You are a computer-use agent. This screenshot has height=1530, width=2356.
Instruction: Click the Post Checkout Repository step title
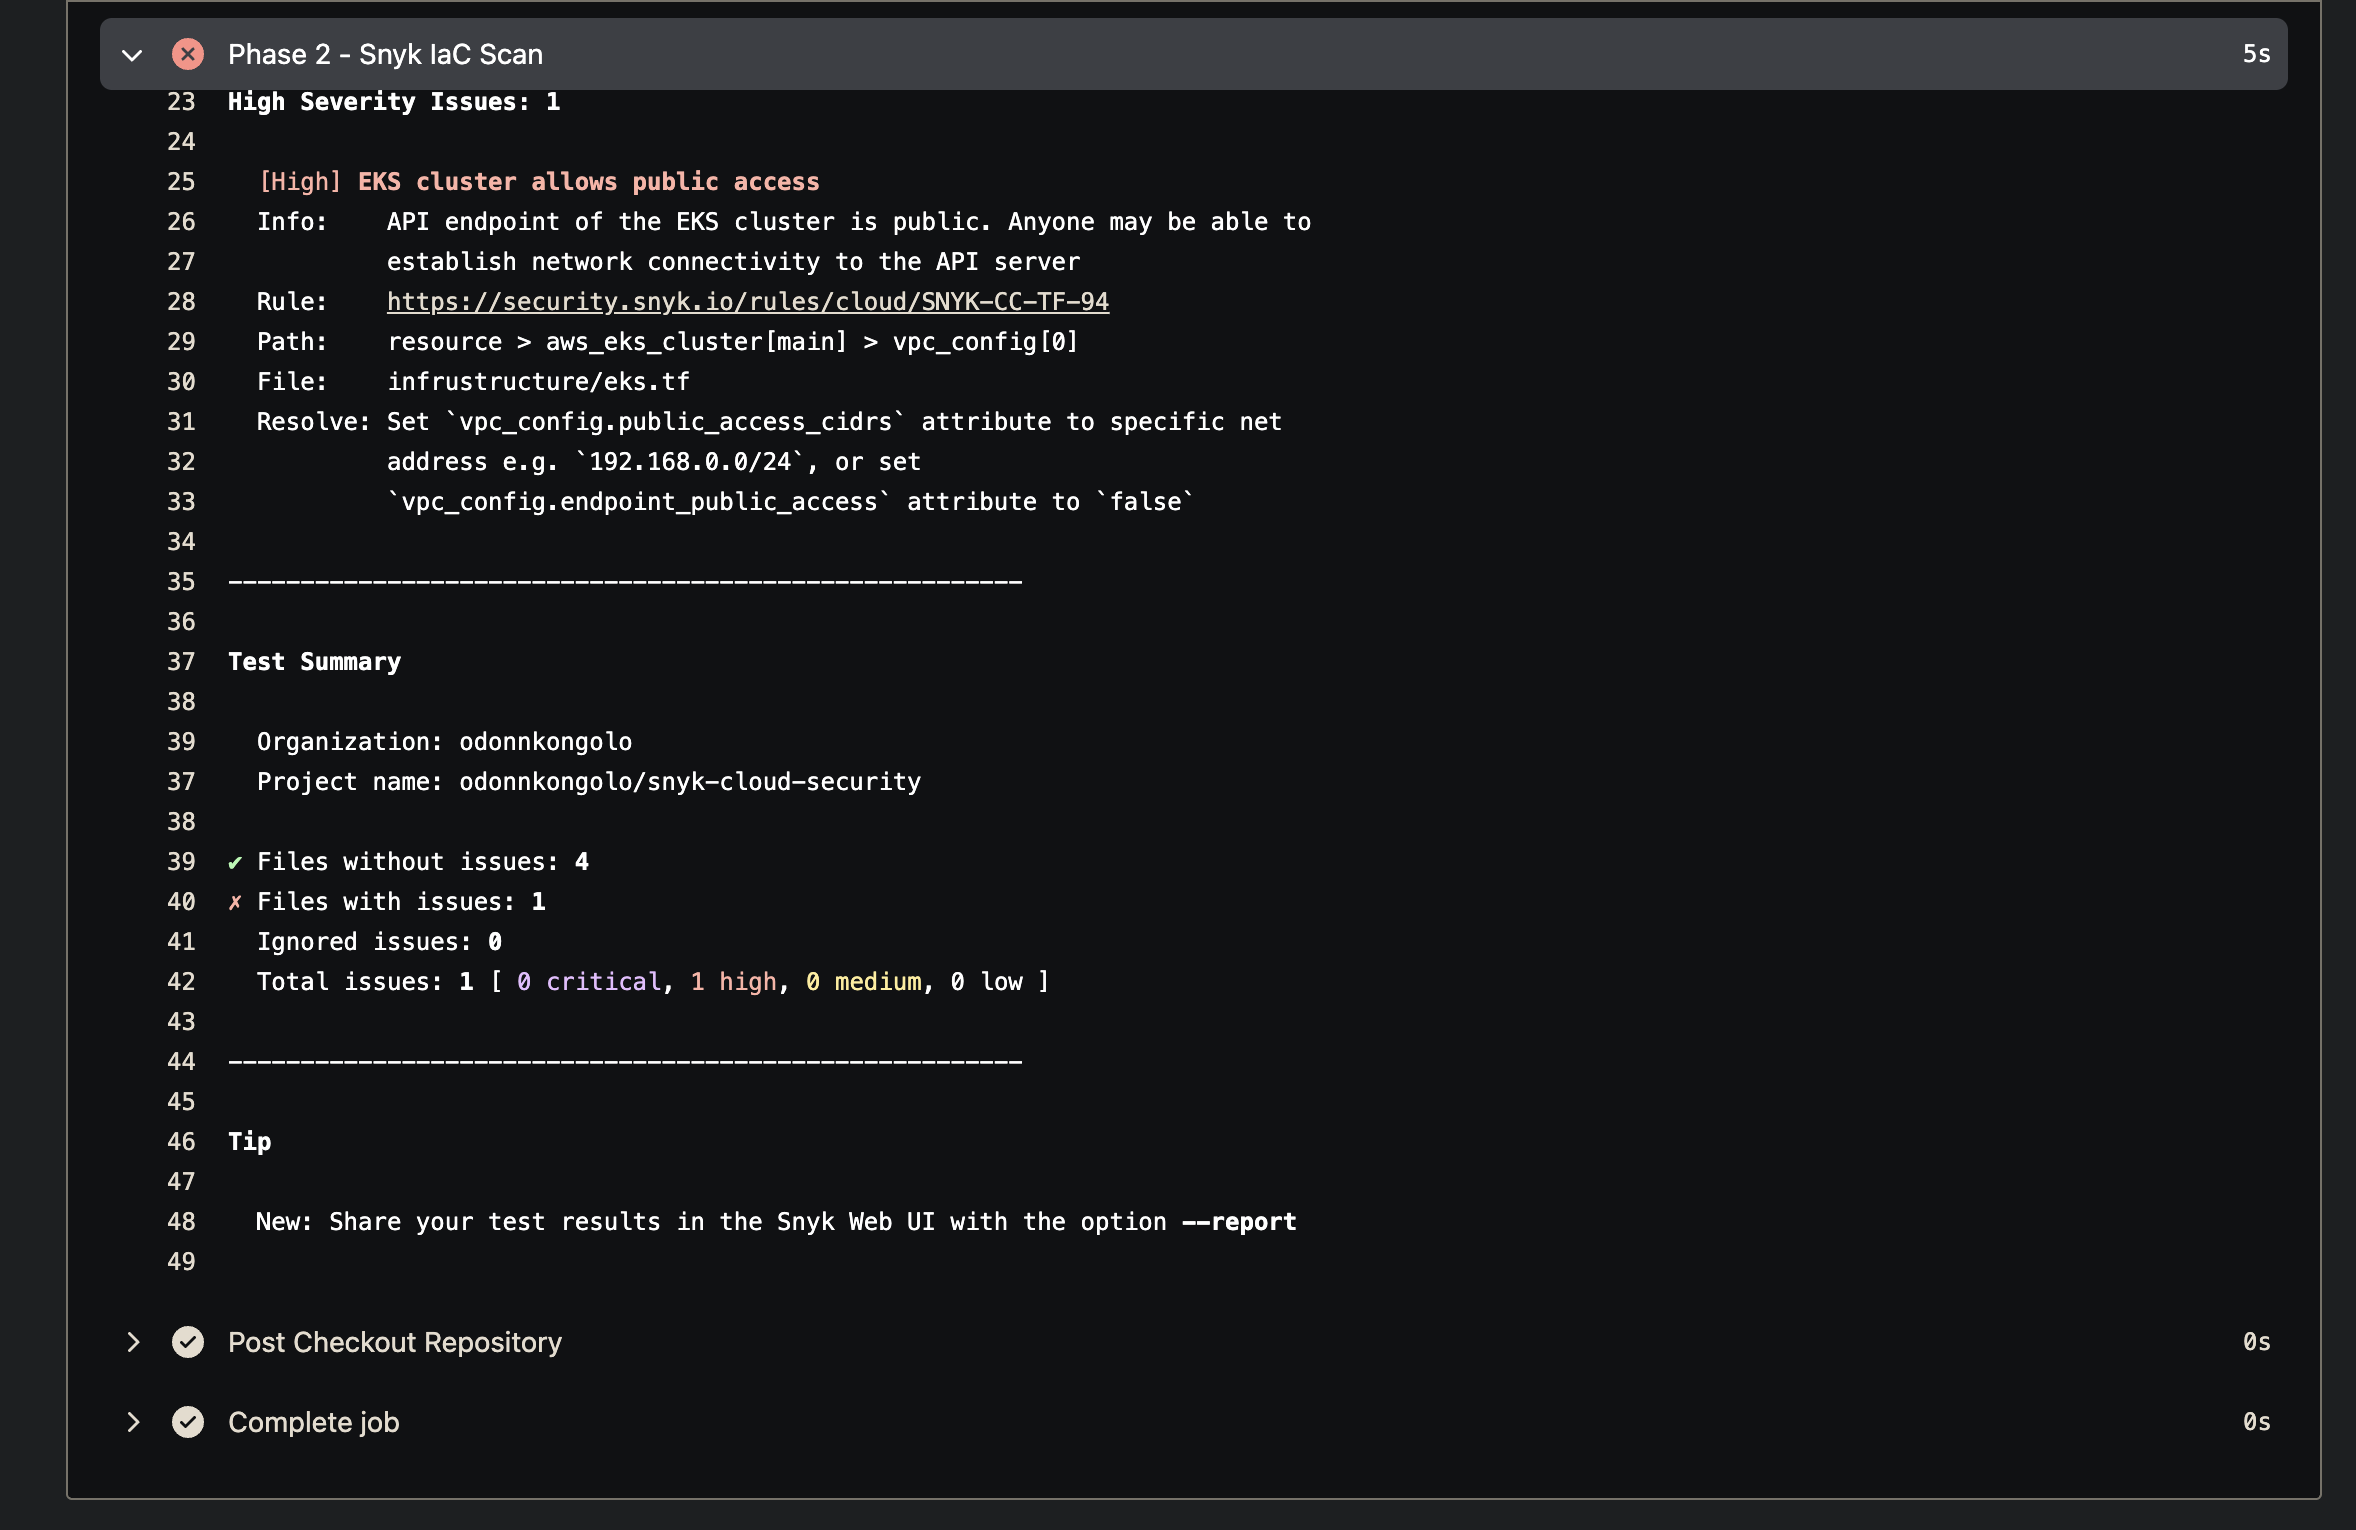pyautogui.click(x=395, y=1342)
